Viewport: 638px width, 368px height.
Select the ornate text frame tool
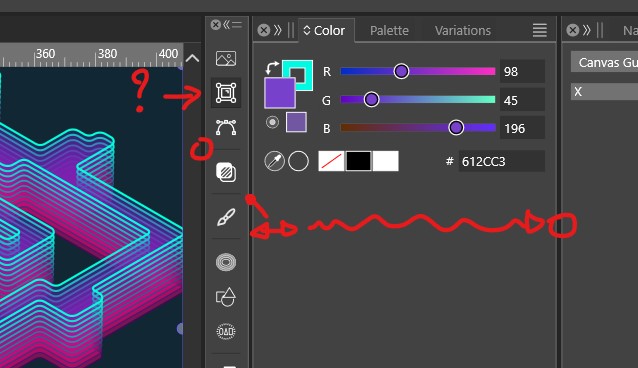point(226,331)
